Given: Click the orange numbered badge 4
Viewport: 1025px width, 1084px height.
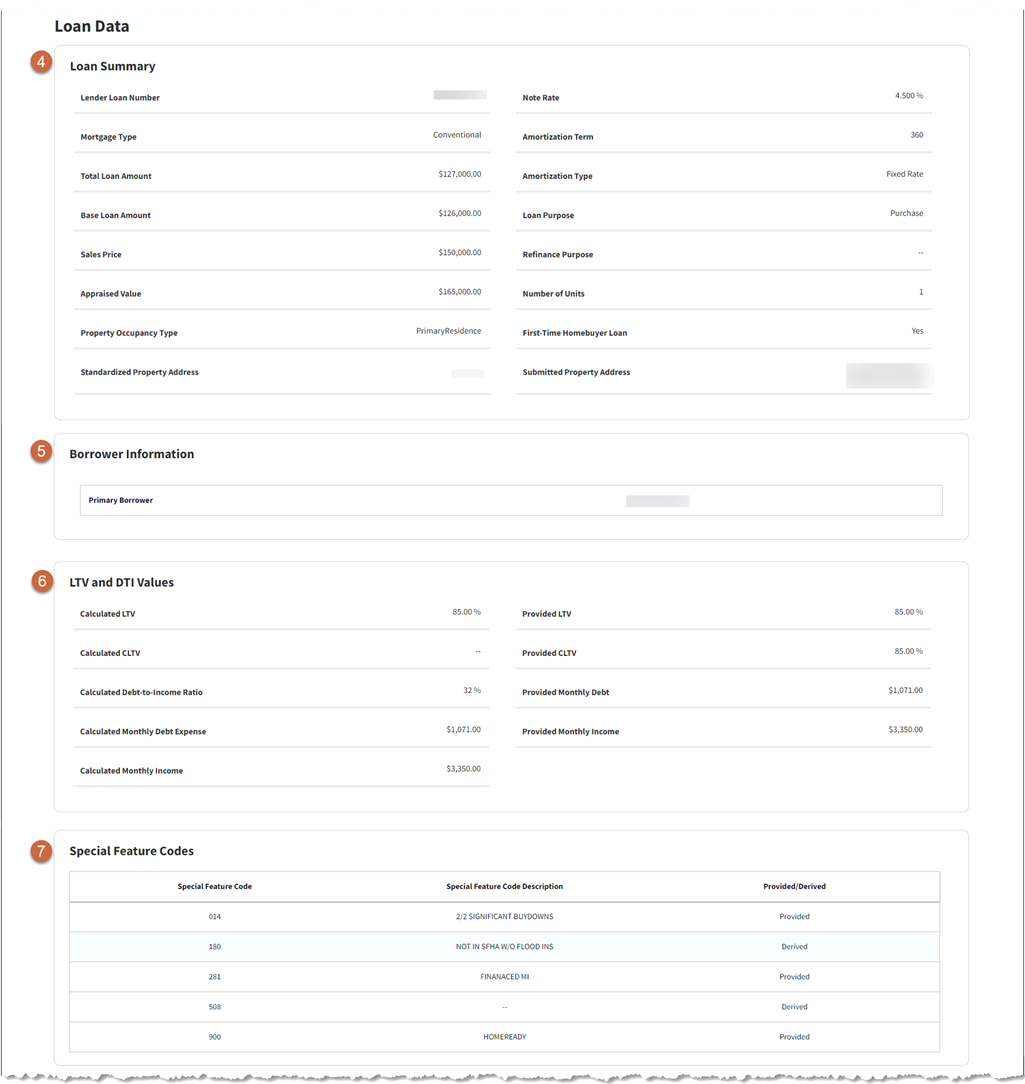Looking at the screenshot, I should point(41,62).
